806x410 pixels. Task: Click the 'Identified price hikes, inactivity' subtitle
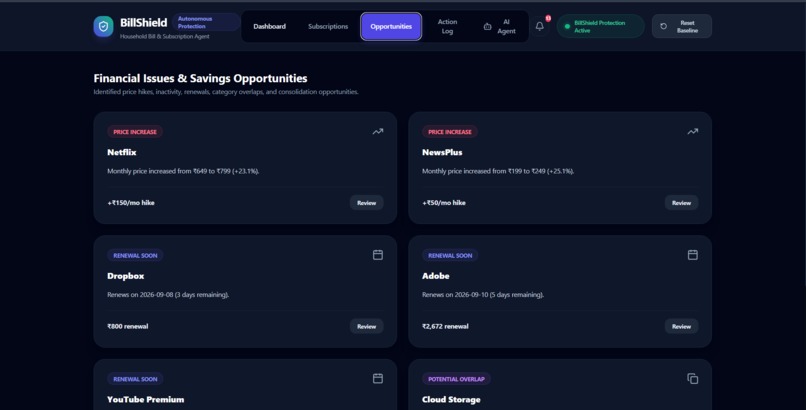226,92
